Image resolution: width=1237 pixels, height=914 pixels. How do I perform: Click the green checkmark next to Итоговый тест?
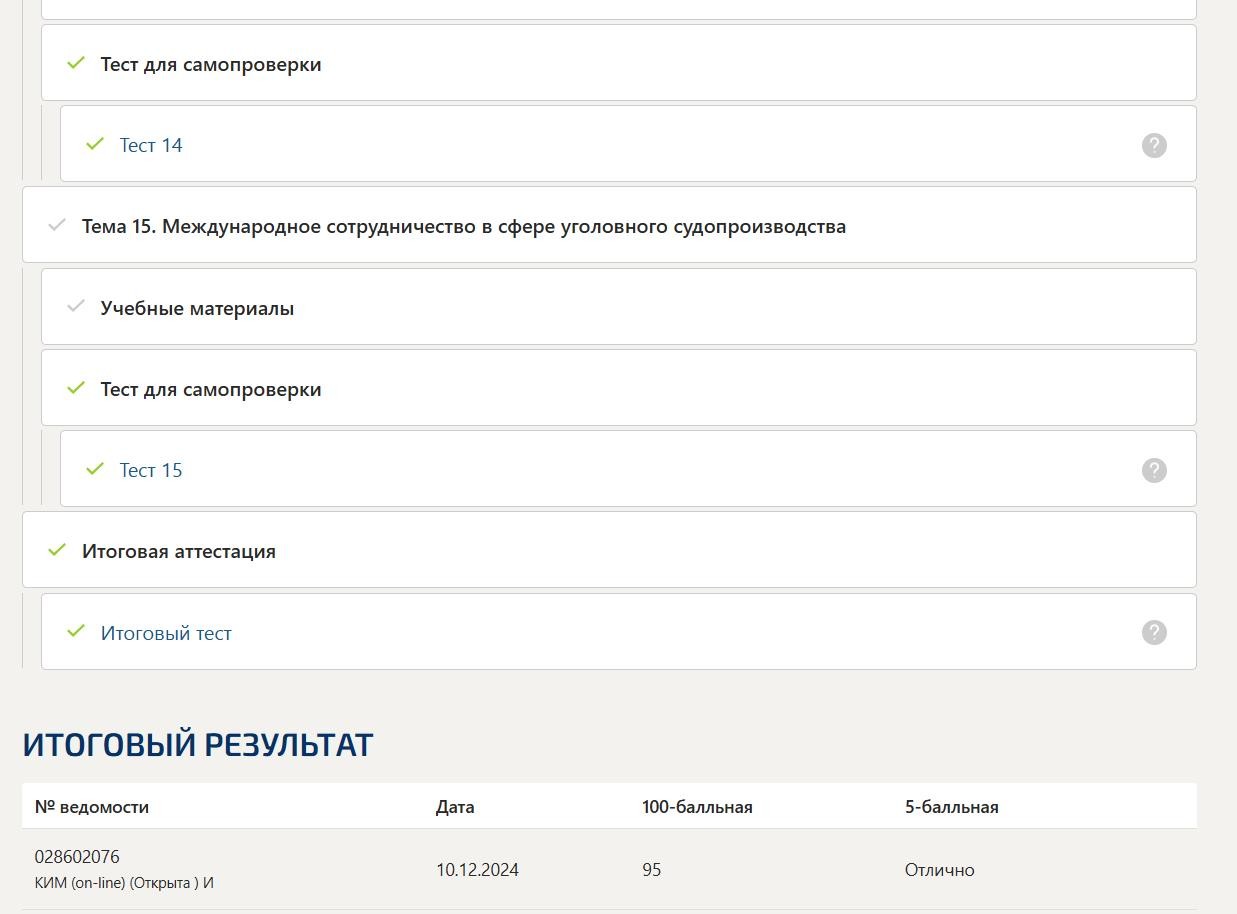76,631
